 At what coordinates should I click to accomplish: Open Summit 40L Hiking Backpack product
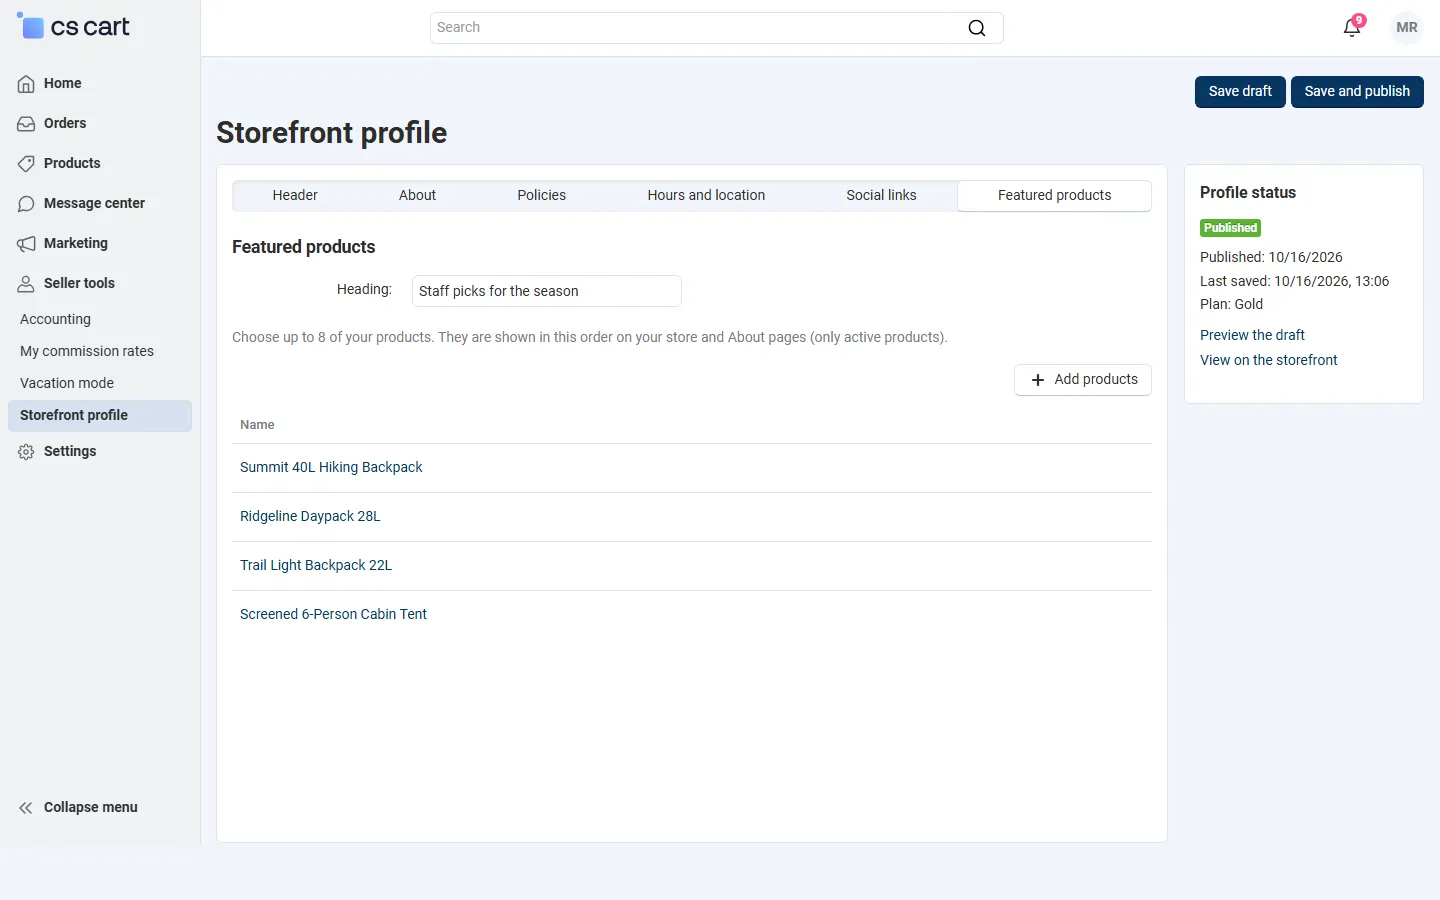pyautogui.click(x=331, y=467)
